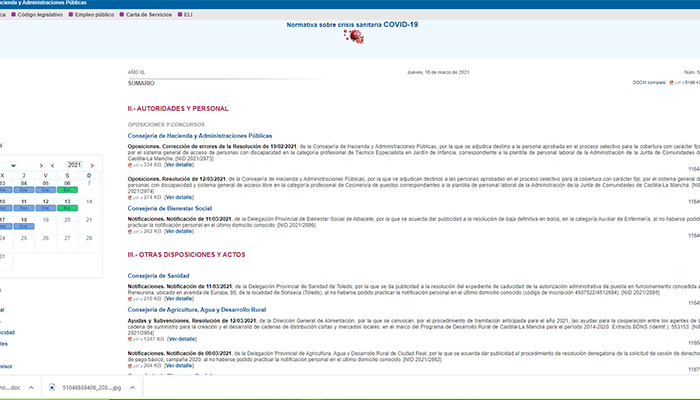Click the 2021 year field in calendar
Viewport: 700px width, 400px height.
pyautogui.click(x=75, y=165)
